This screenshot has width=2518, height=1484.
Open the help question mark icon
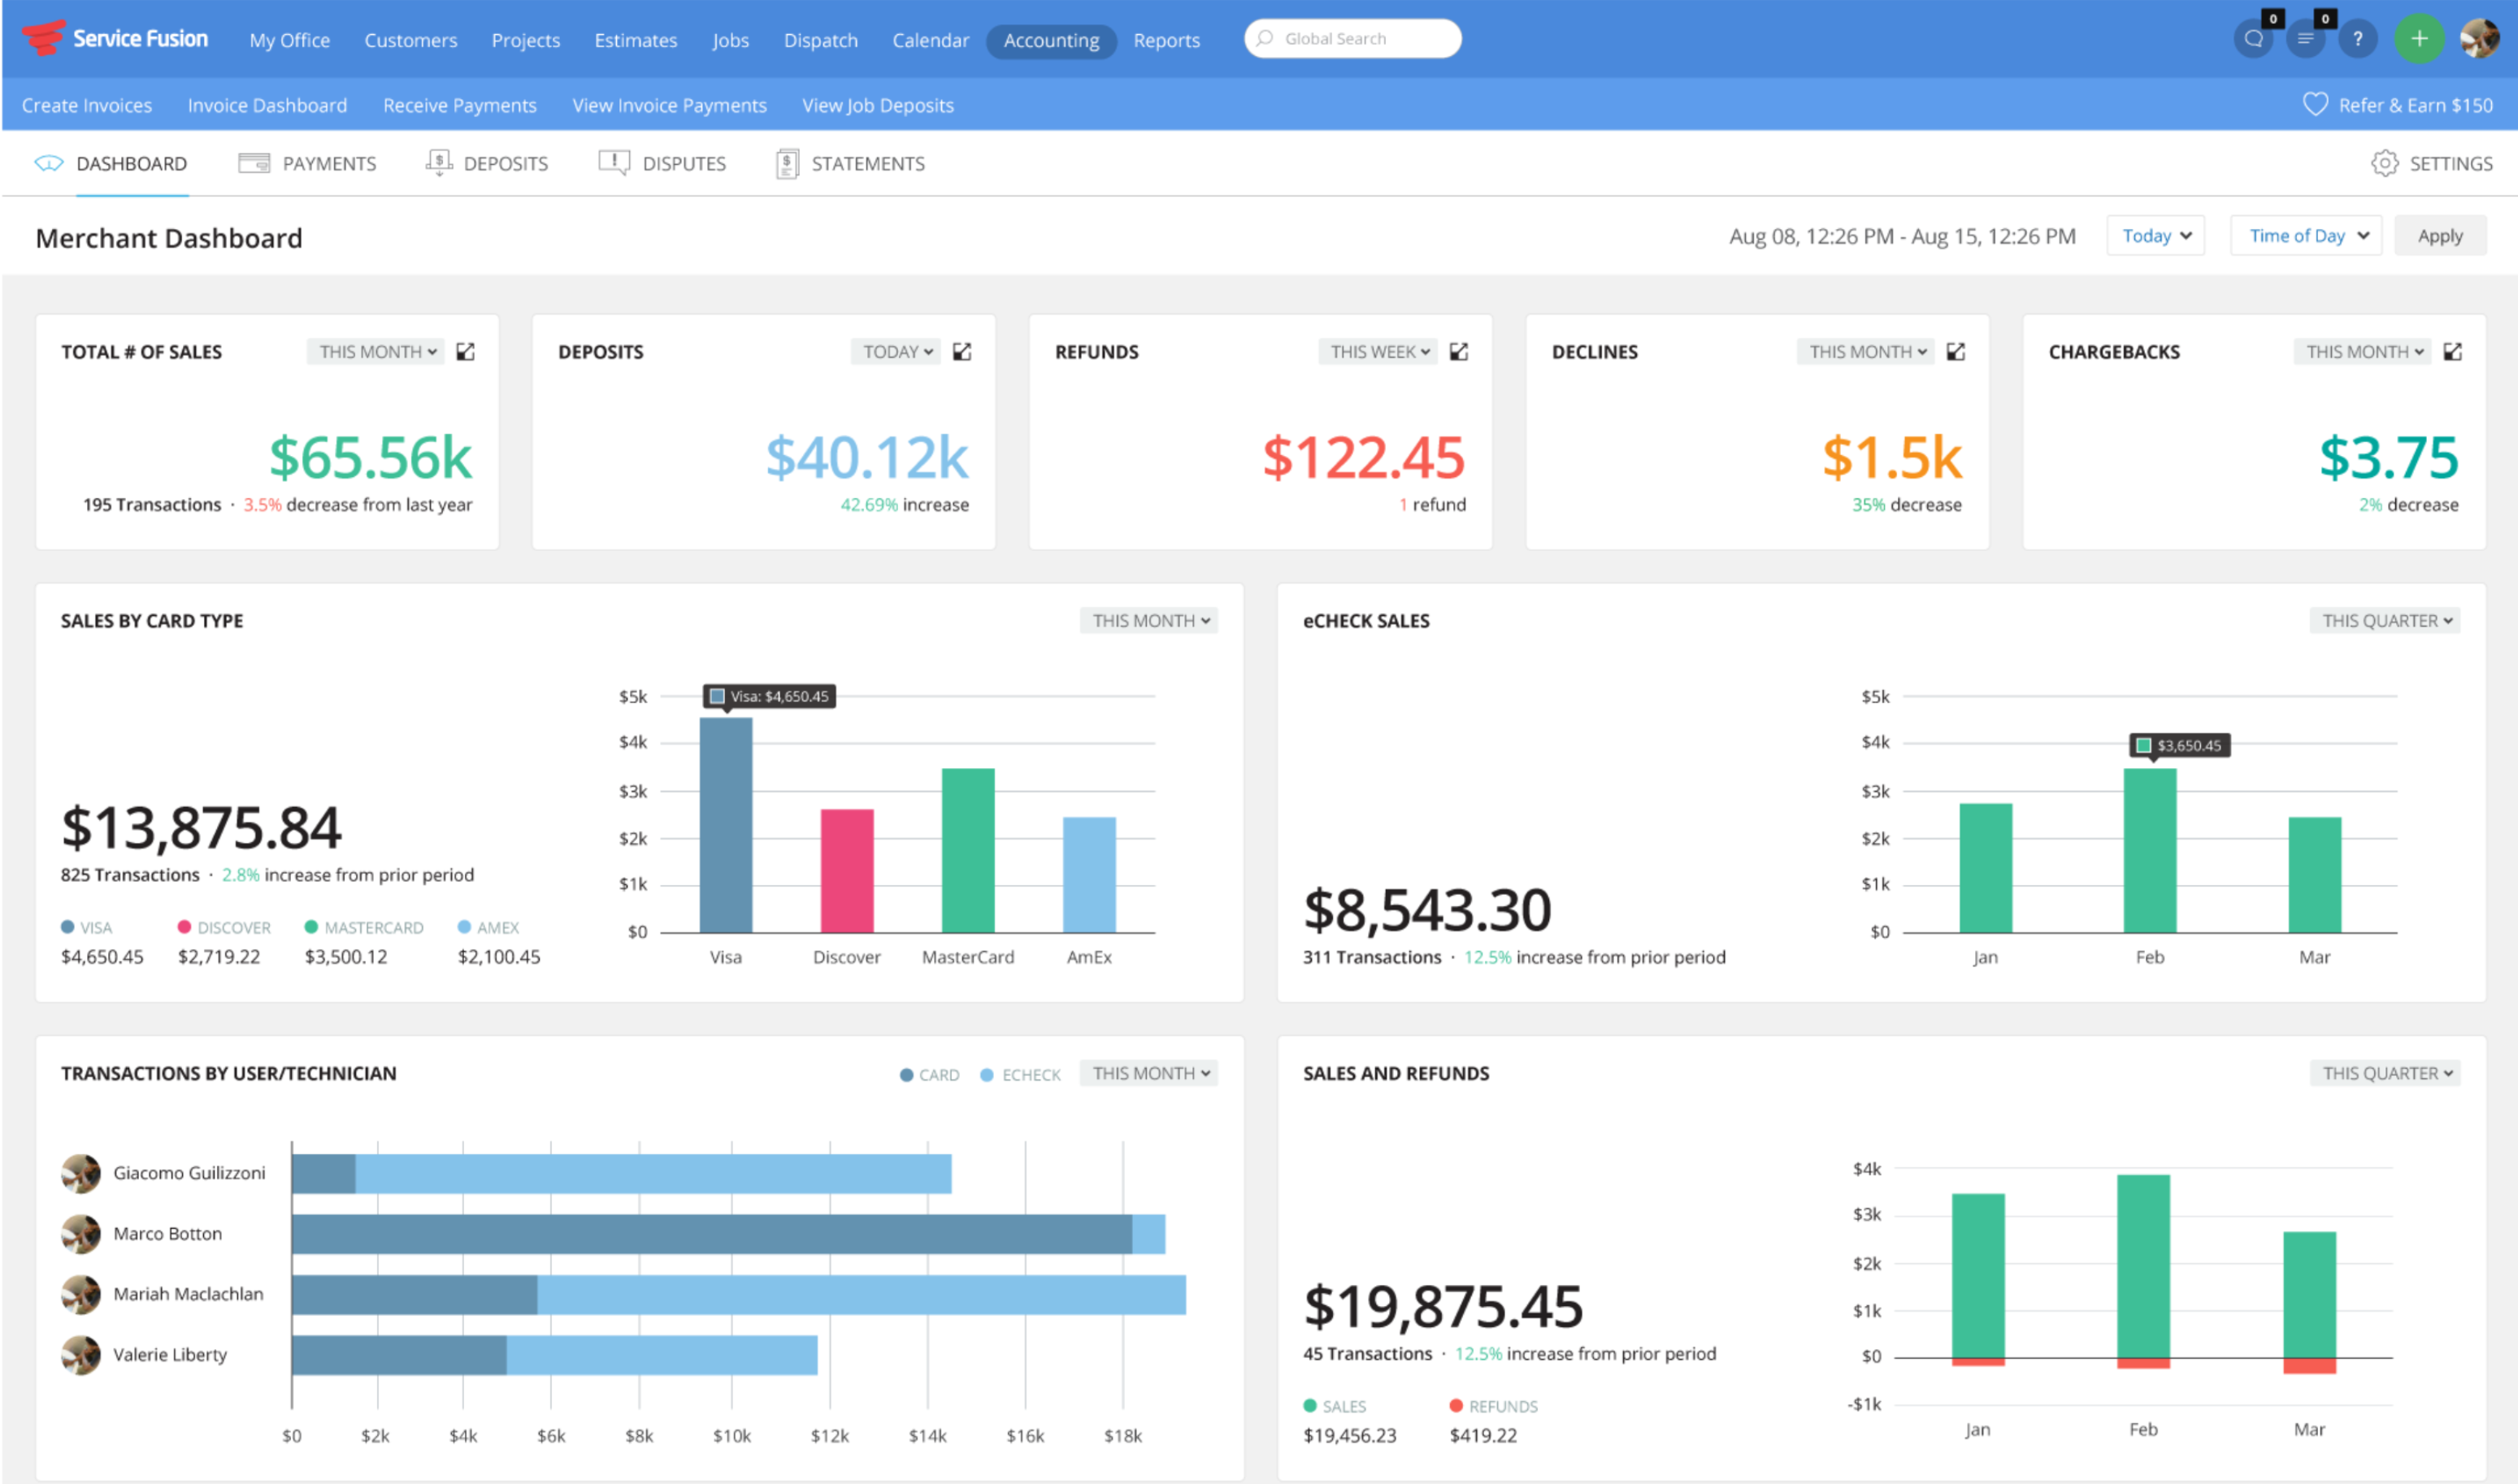coord(2357,40)
